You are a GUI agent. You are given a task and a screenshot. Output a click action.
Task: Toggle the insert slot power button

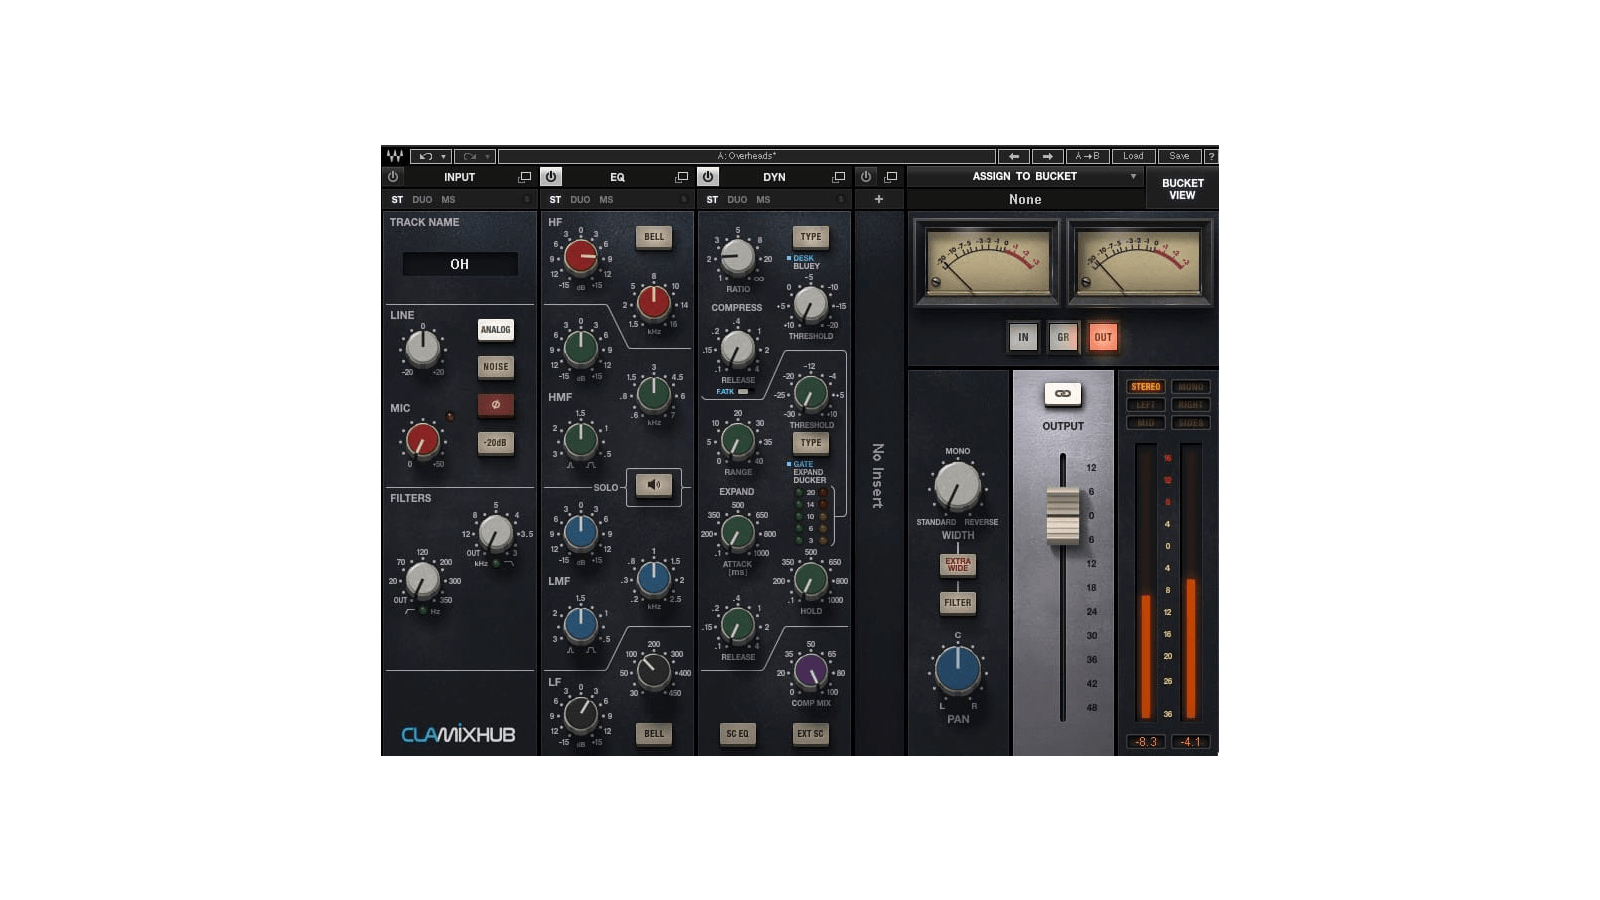(866, 177)
